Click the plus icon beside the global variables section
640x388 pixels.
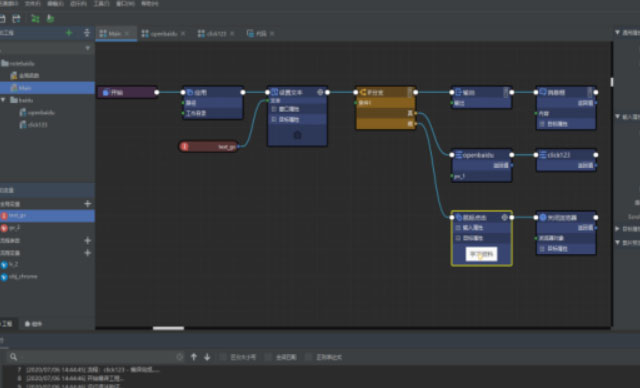point(87,204)
